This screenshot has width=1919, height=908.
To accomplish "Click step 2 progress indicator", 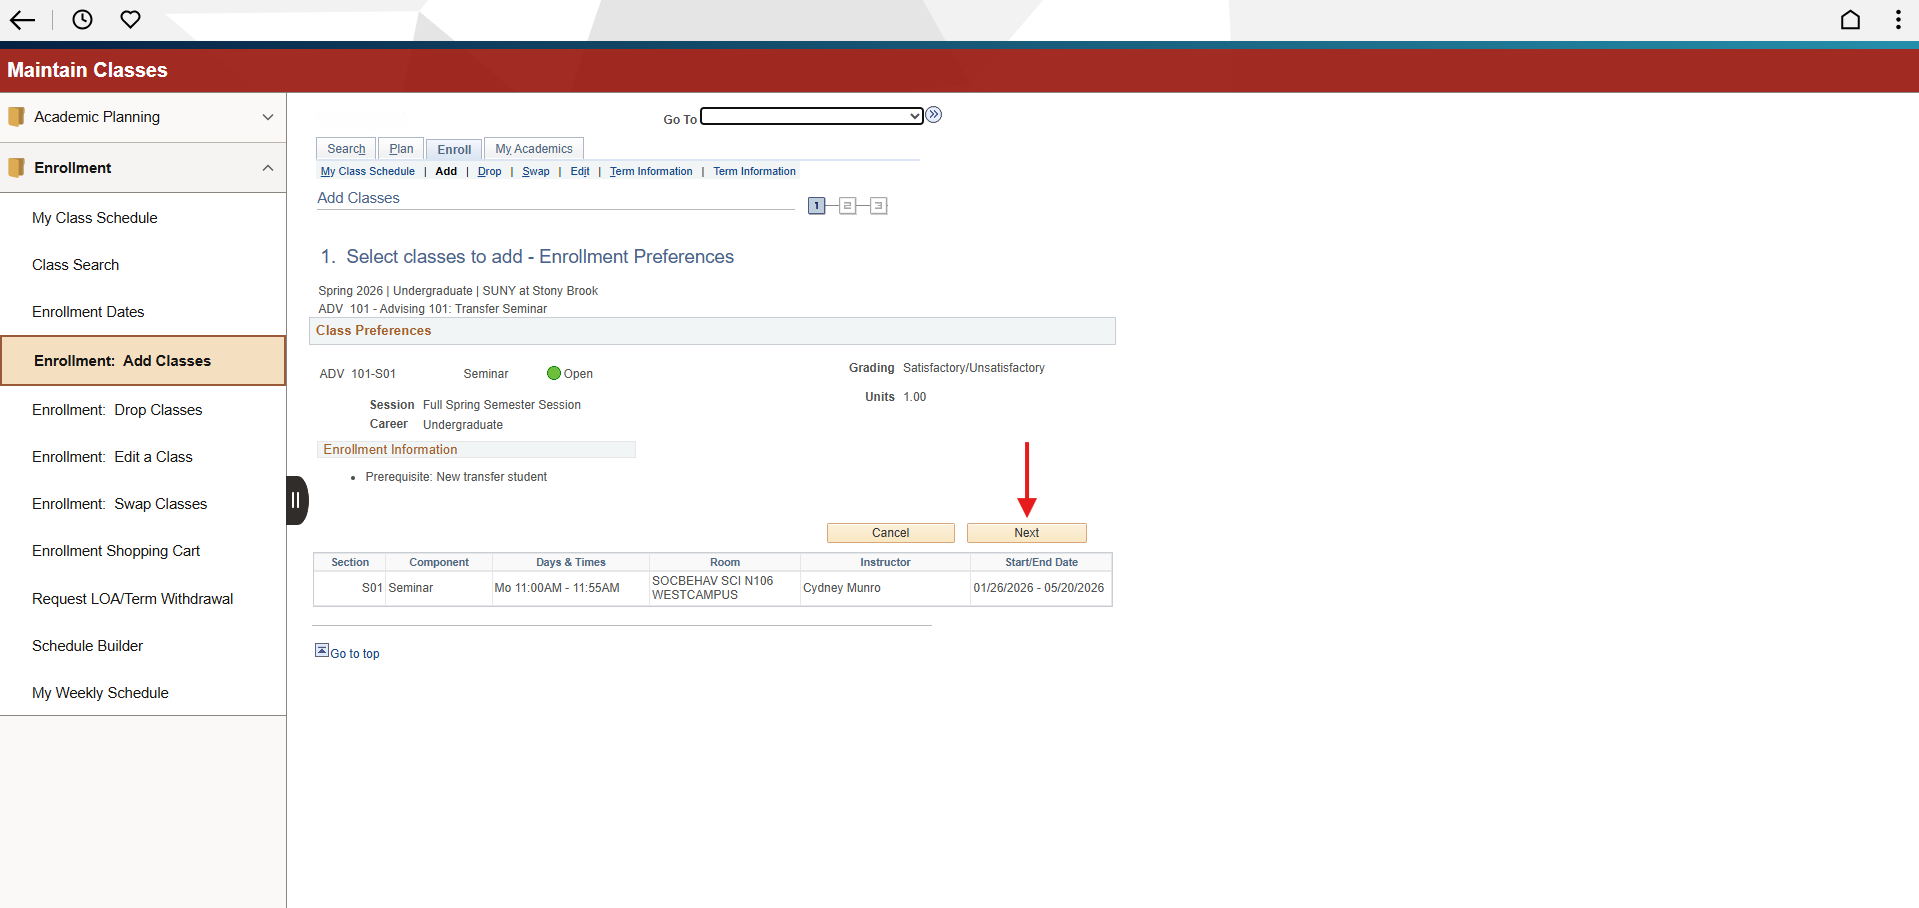I will click(847, 206).
